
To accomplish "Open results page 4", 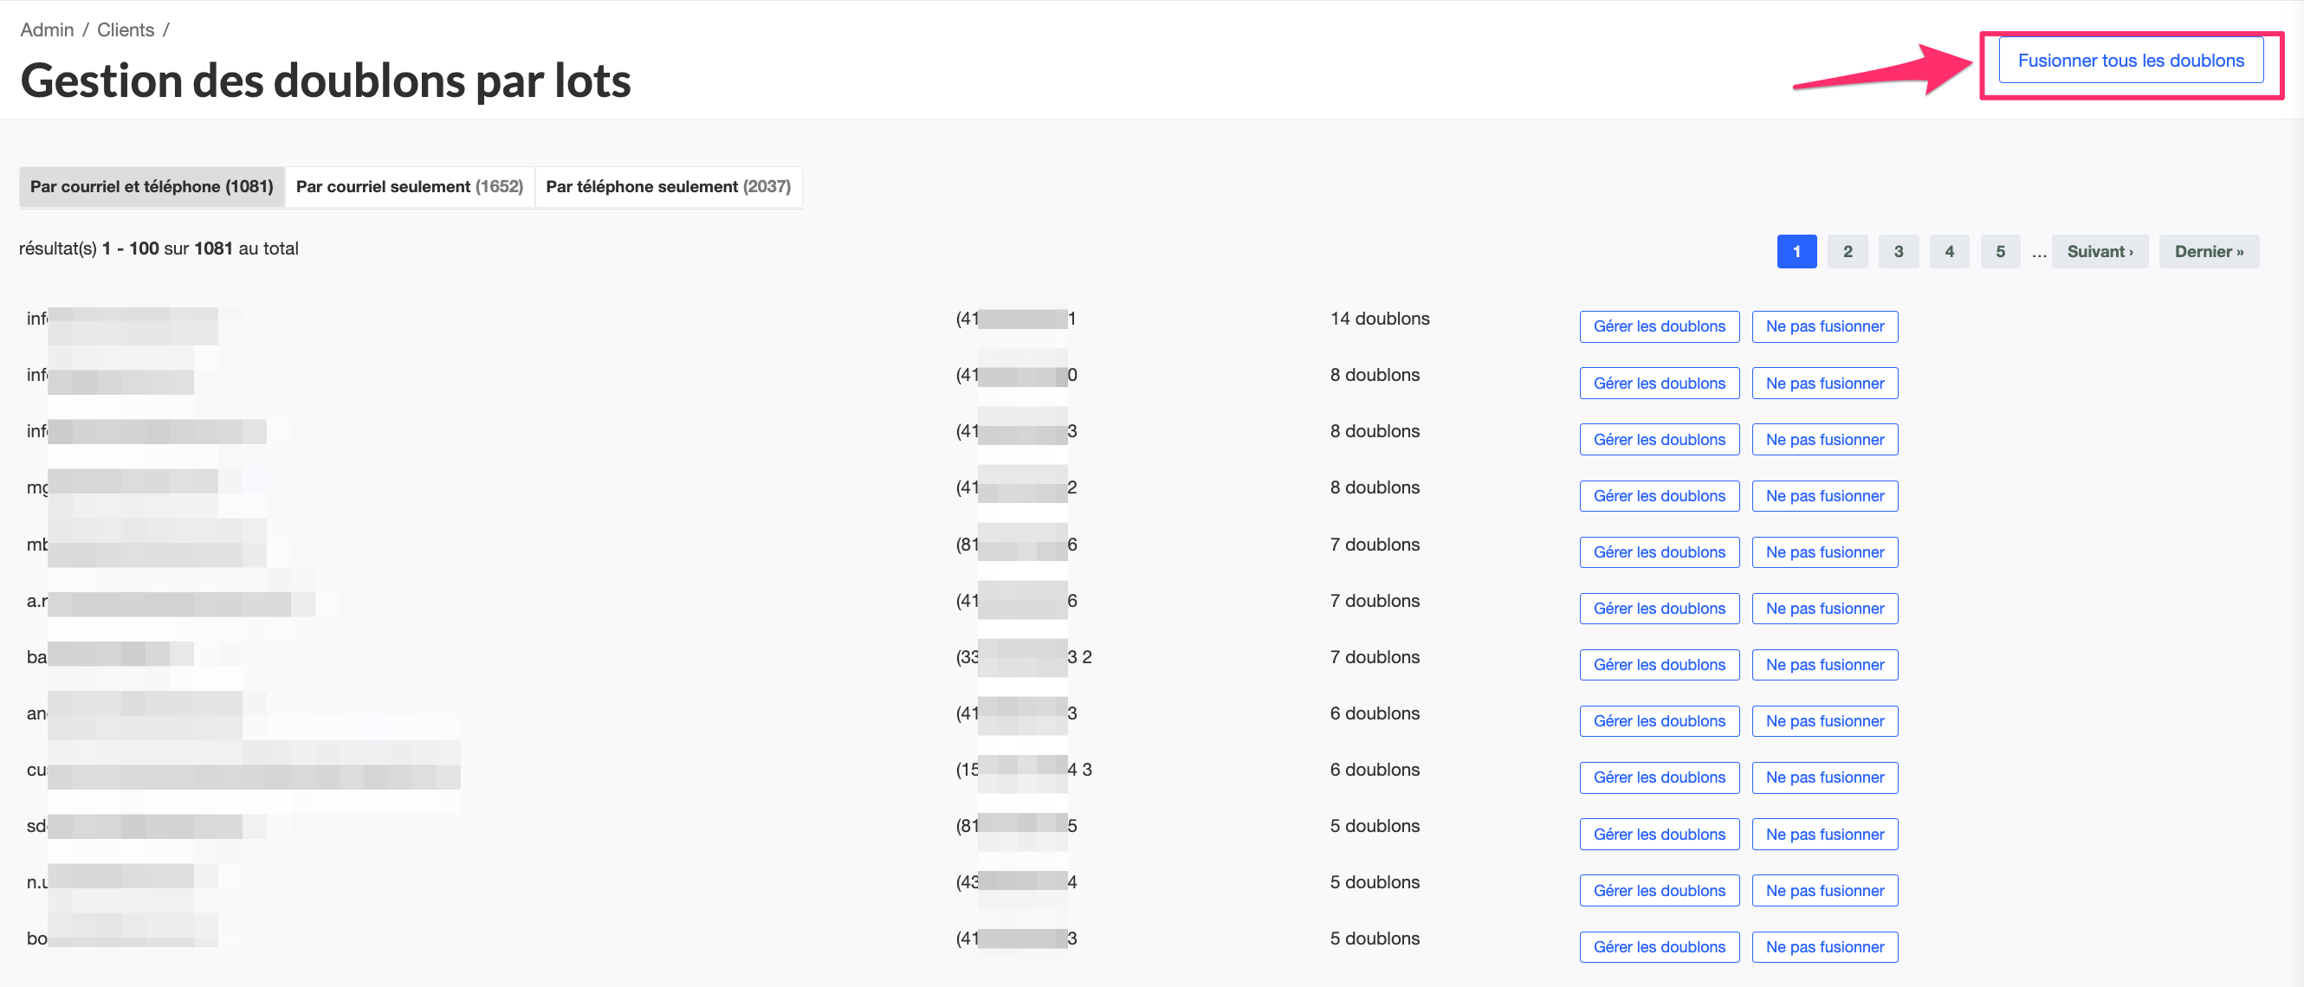I will click(1949, 252).
